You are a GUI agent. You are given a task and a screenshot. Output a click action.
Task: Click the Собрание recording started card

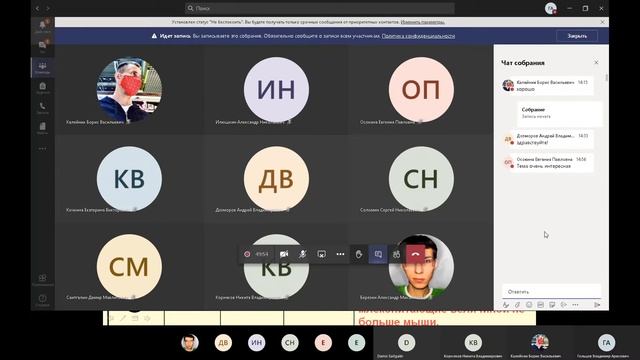(x=560, y=113)
